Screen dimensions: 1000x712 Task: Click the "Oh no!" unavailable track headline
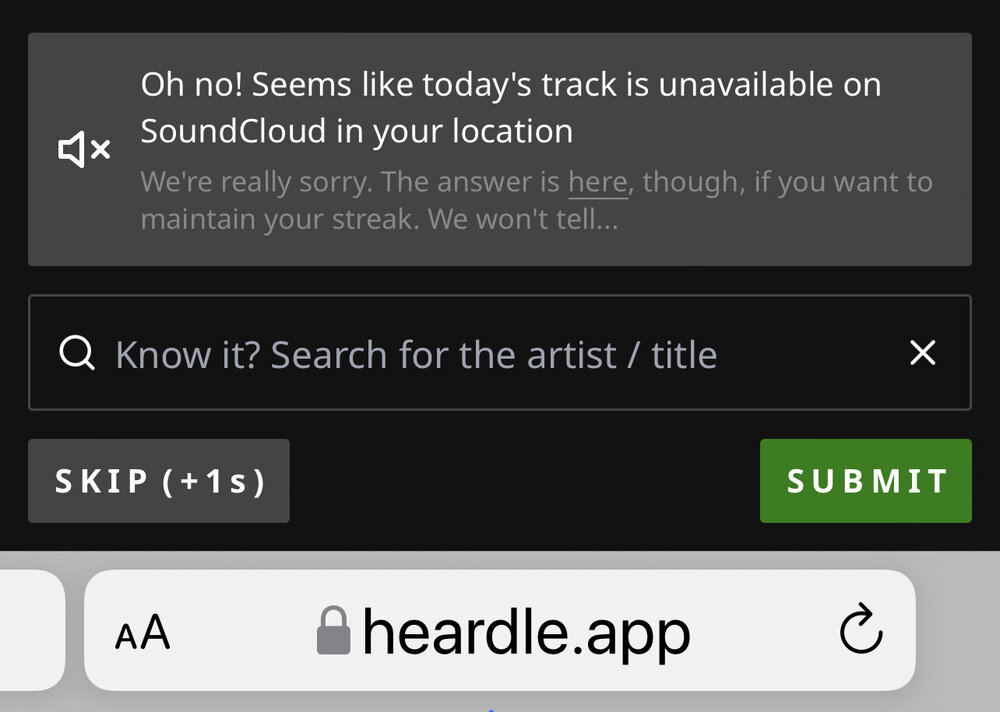pos(510,85)
